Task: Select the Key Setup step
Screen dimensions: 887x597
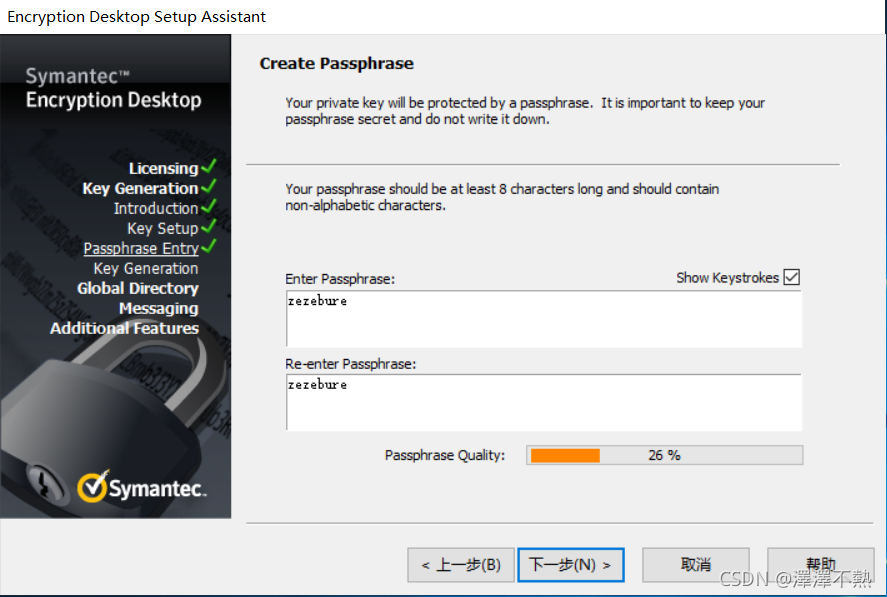Action: coord(163,228)
